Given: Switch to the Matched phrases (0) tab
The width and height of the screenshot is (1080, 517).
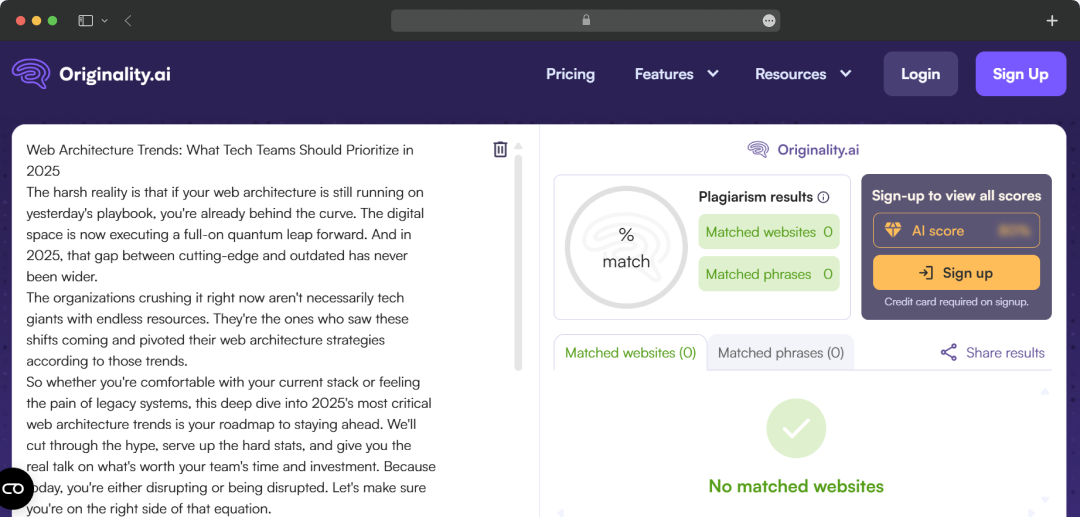Looking at the screenshot, I should click(x=781, y=352).
